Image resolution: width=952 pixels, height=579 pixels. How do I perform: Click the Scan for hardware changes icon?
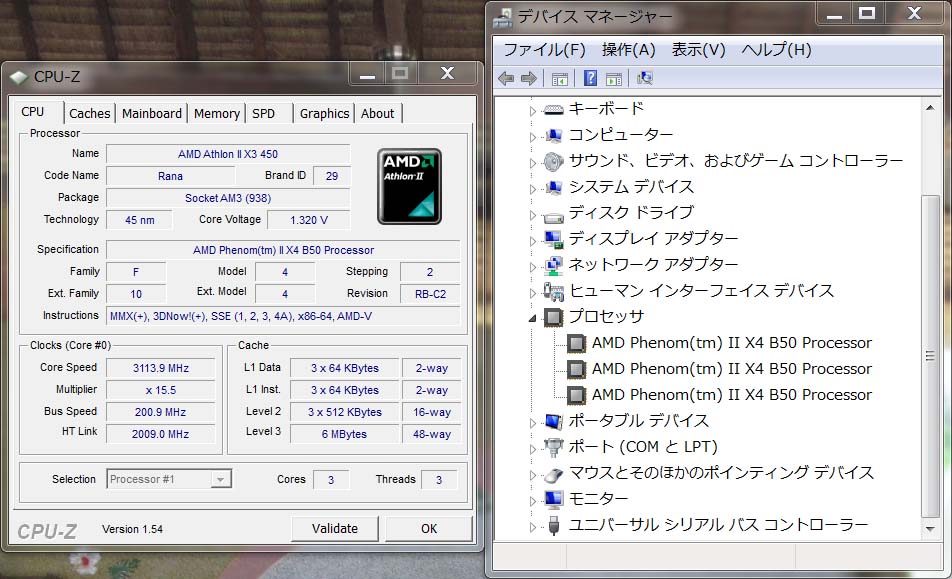coord(644,78)
